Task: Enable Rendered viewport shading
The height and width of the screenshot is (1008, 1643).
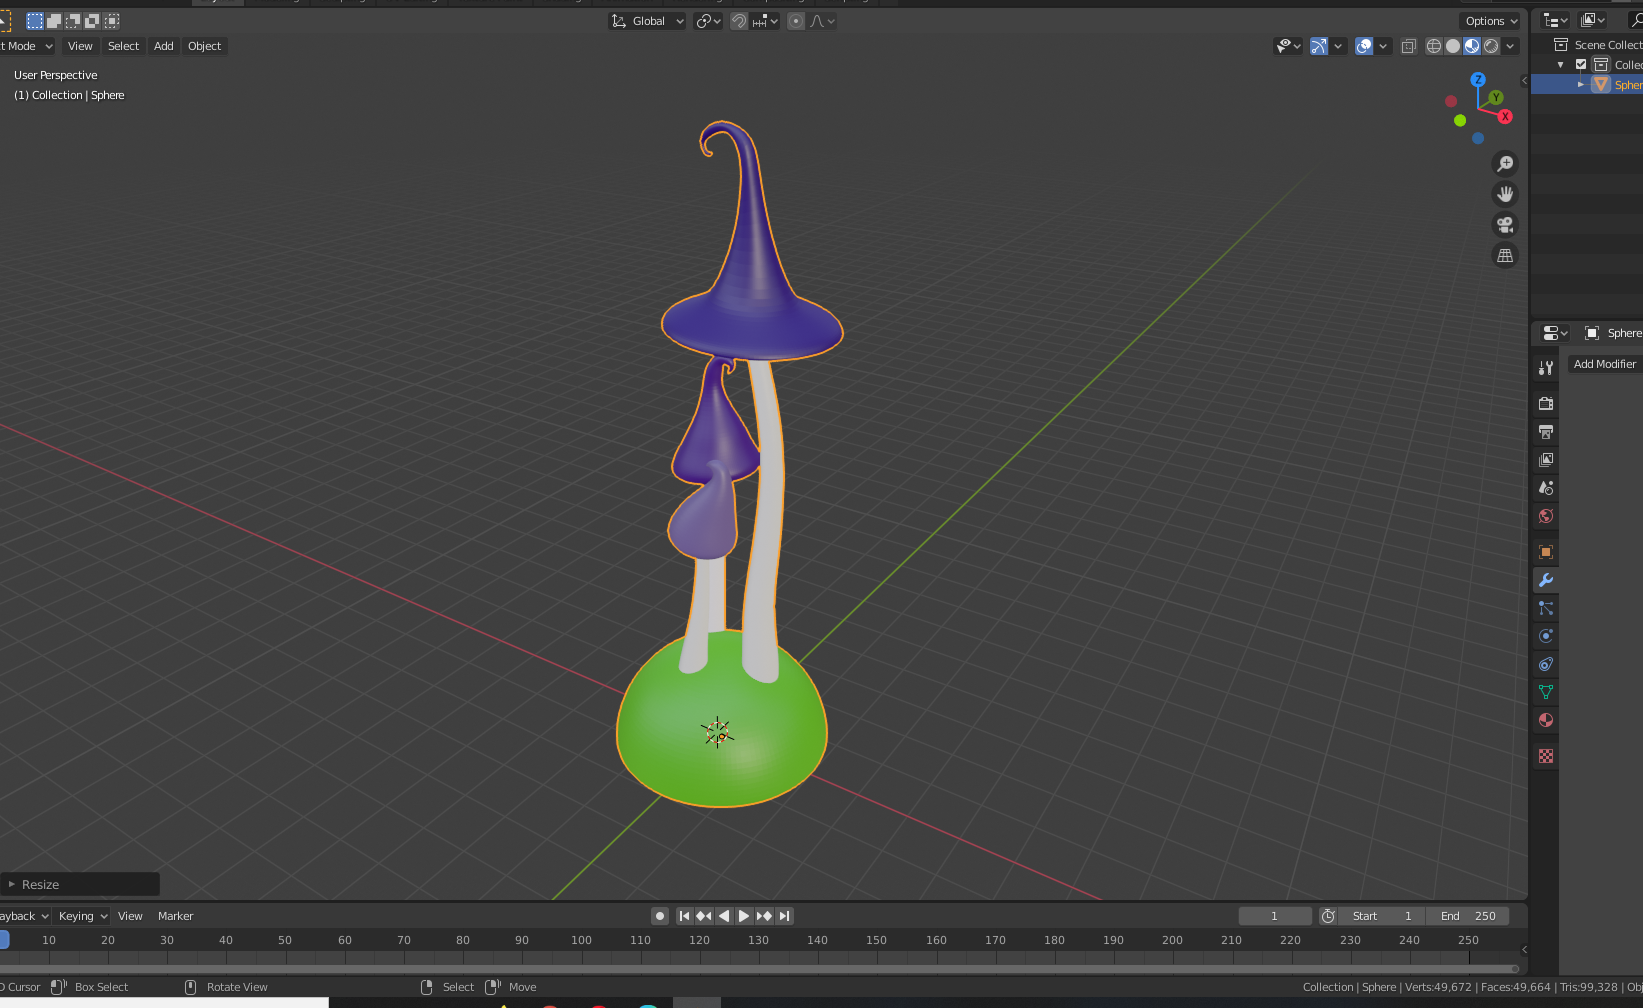Action: (1490, 45)
